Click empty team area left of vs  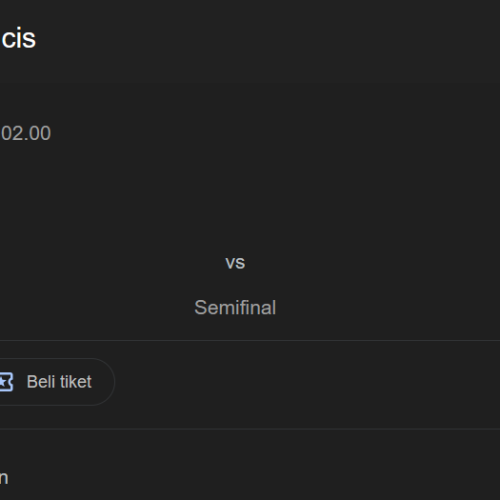(100, 263)
